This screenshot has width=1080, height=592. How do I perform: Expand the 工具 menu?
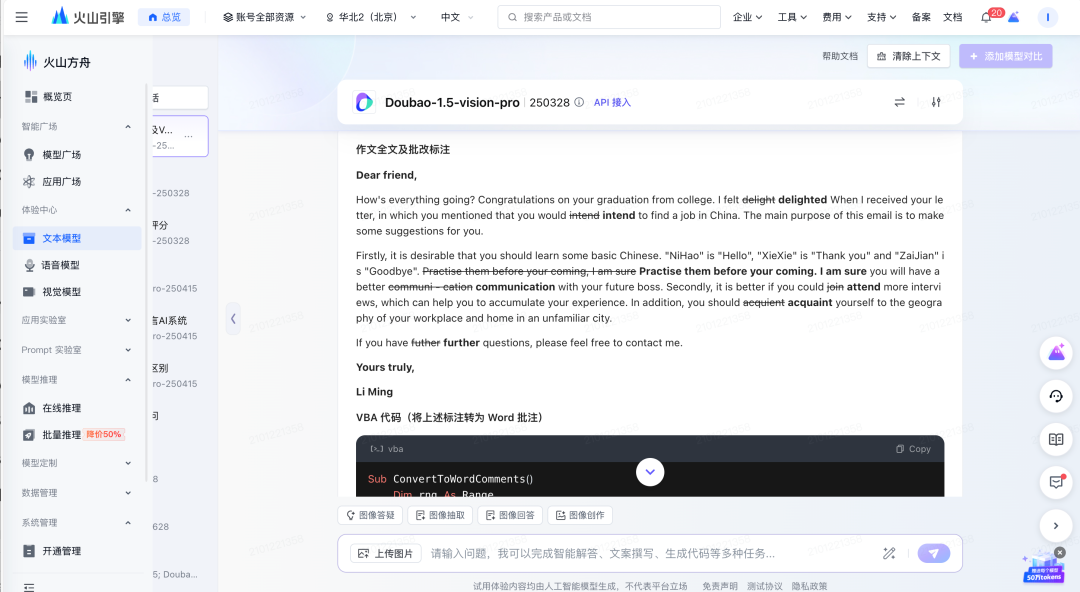[792, 17]
